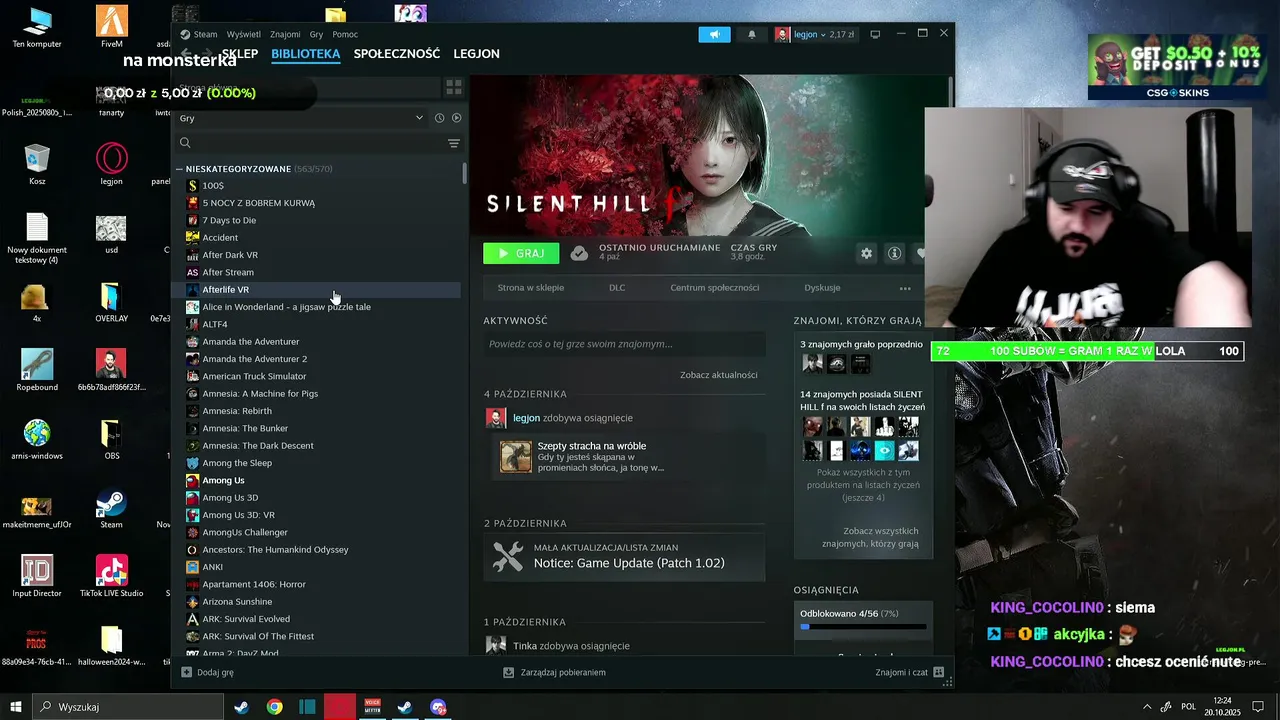Screen dimensions: 1280x720
Task: Open the DLC link
Action: (x=617, y=288)
